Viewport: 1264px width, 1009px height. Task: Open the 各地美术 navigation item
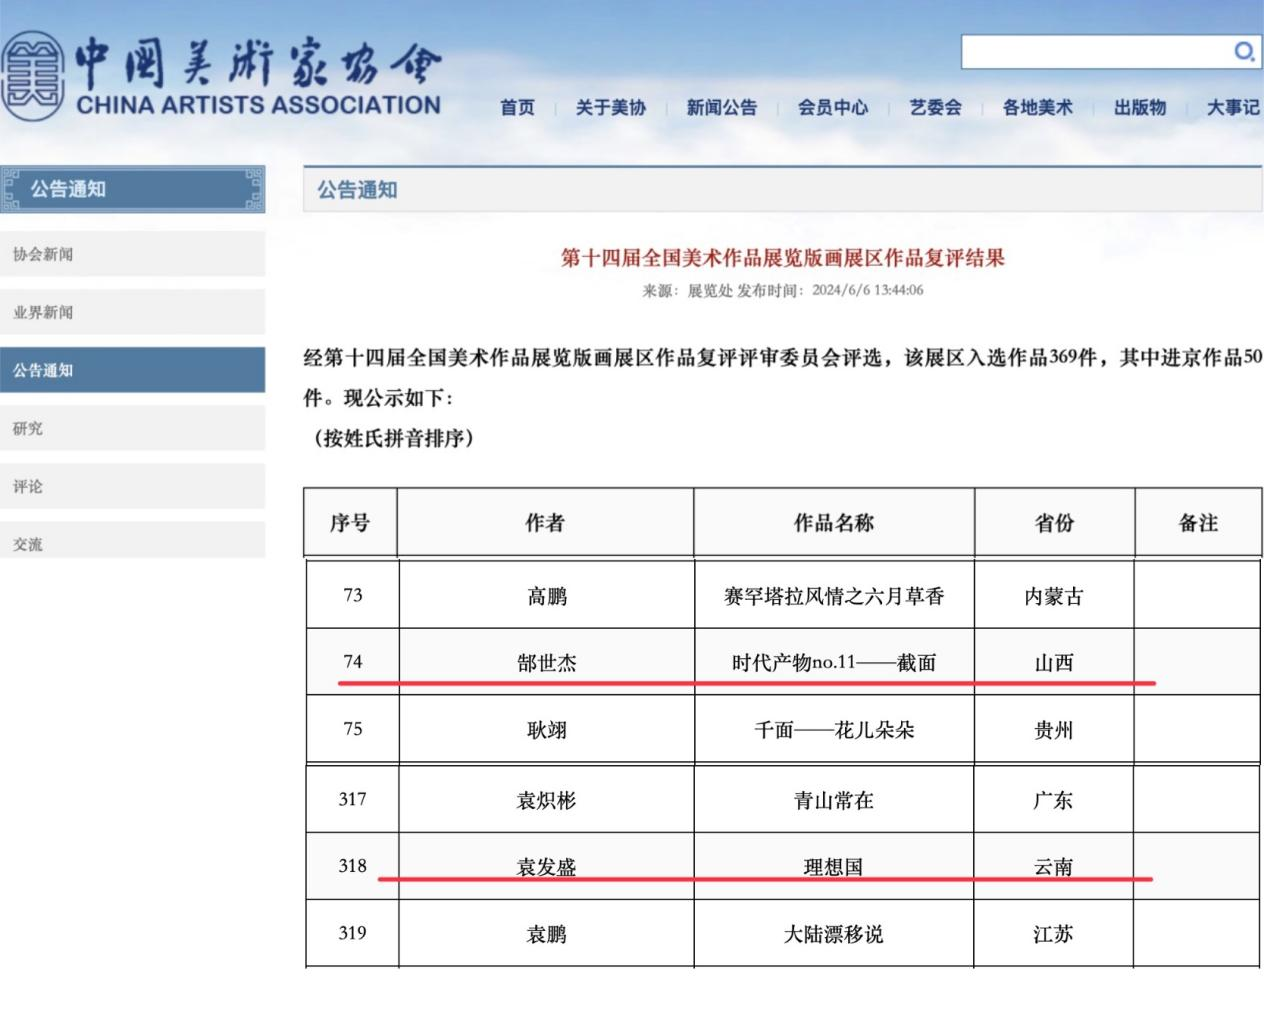1037,108
